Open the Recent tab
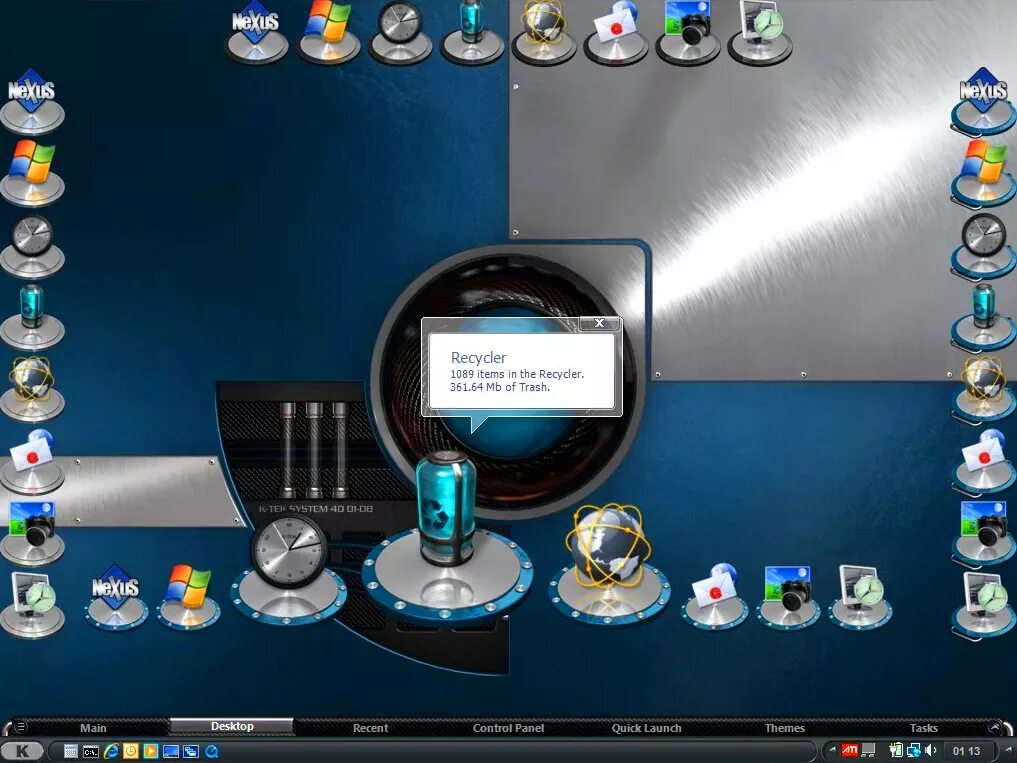1017x763 pixels. (x=370, y=728)
